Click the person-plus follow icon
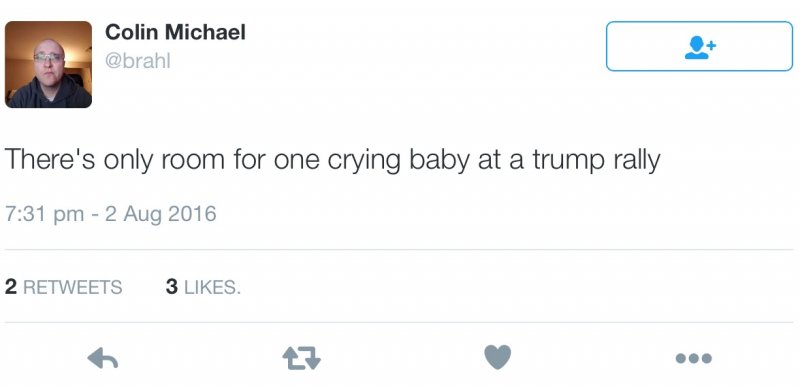The width and height of the screenshot is (800, 387). tap(700, 48)
